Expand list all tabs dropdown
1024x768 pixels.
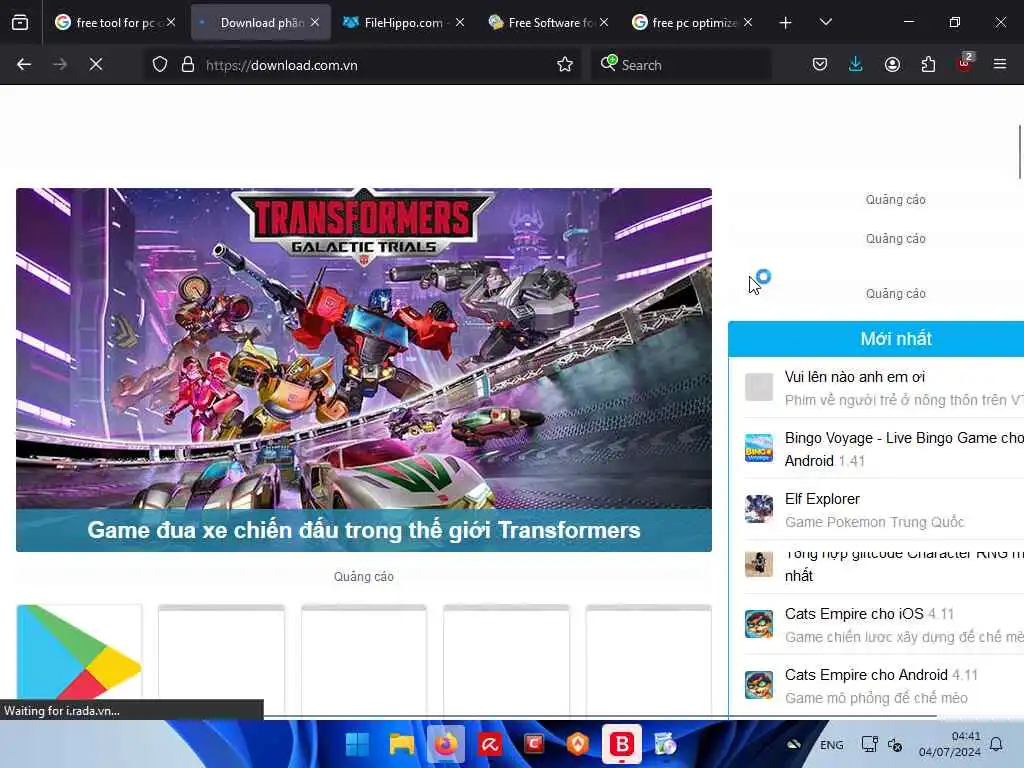pyautogui.click(x=825, y=23)
